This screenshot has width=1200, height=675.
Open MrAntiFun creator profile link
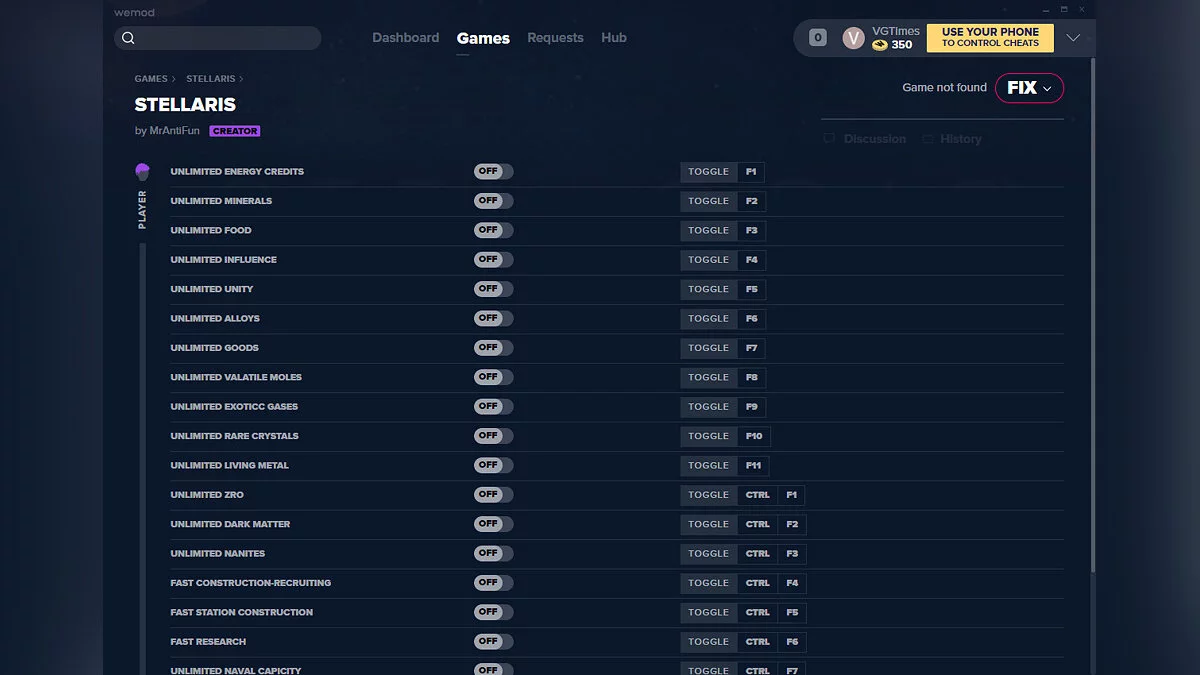174,131
